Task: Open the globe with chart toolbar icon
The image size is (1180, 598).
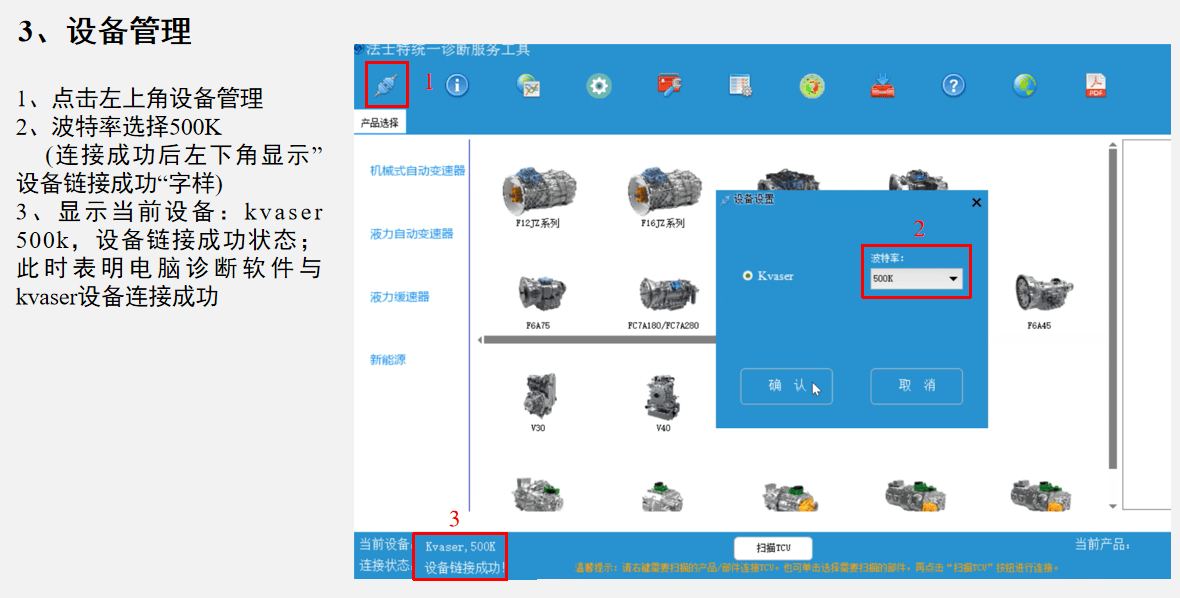Action: (528, 86)
